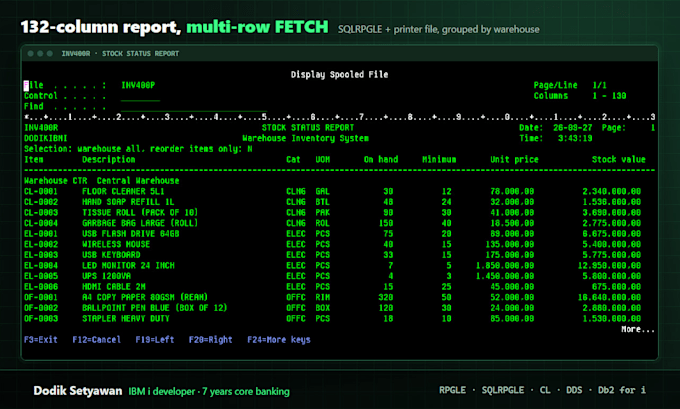Click the Columns 1 - 130 value
The width and height of the screenshot is (680, 409).
[x=609, y=96]
